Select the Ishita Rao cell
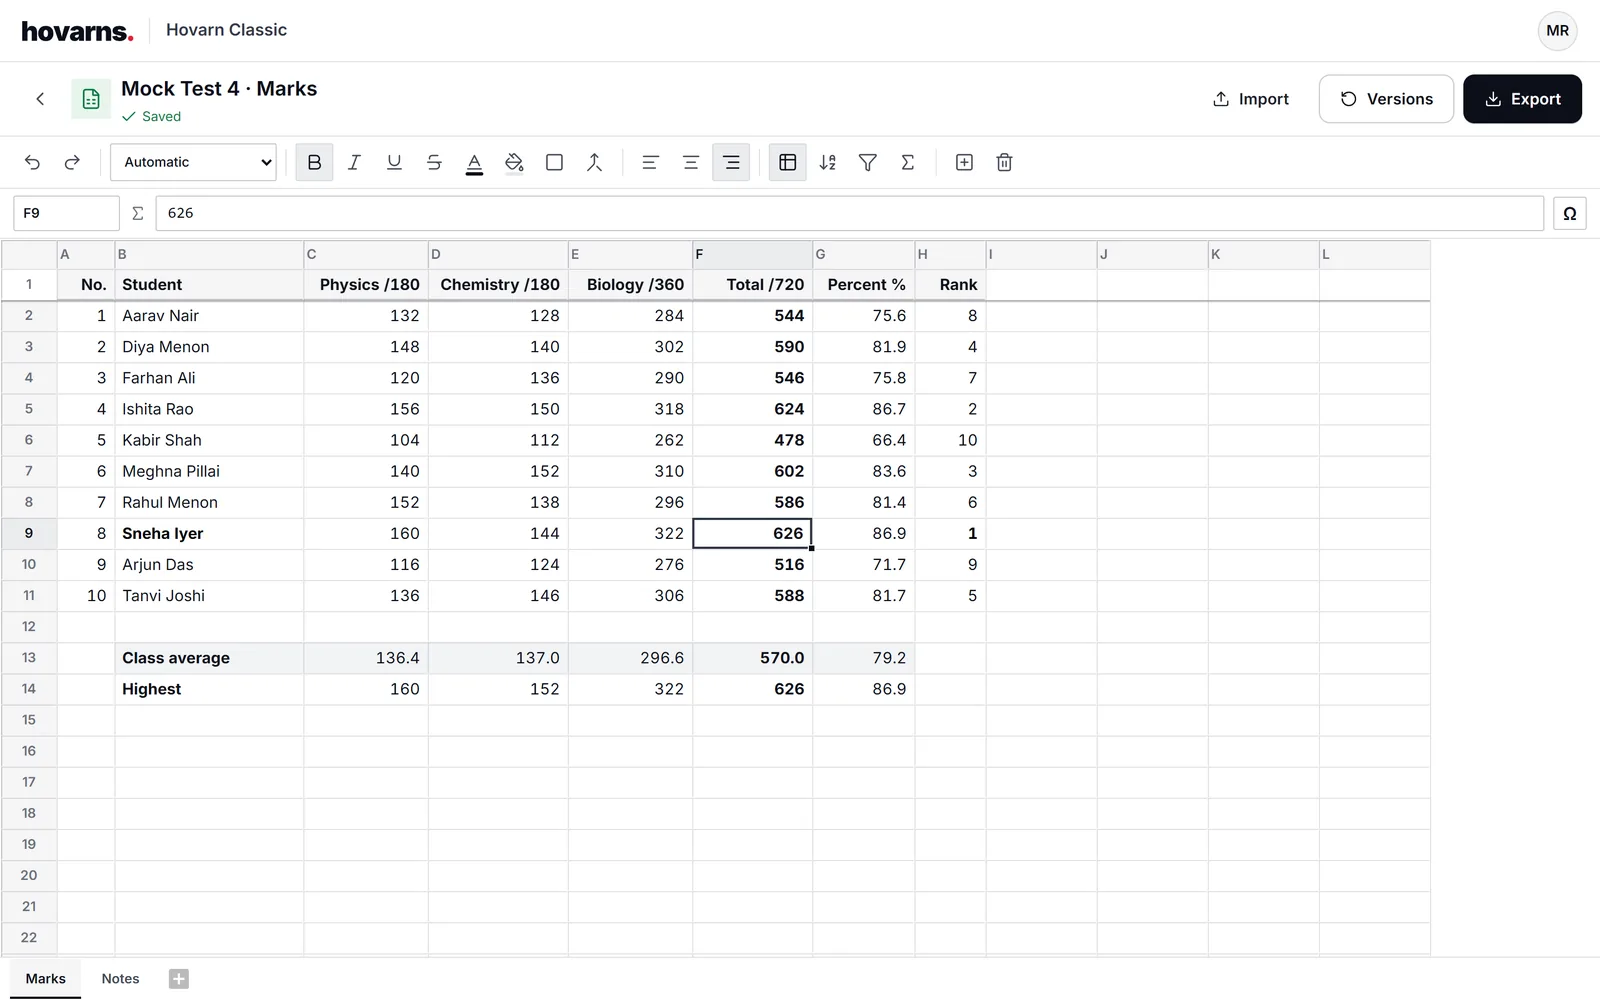 [x=209, y=409]
